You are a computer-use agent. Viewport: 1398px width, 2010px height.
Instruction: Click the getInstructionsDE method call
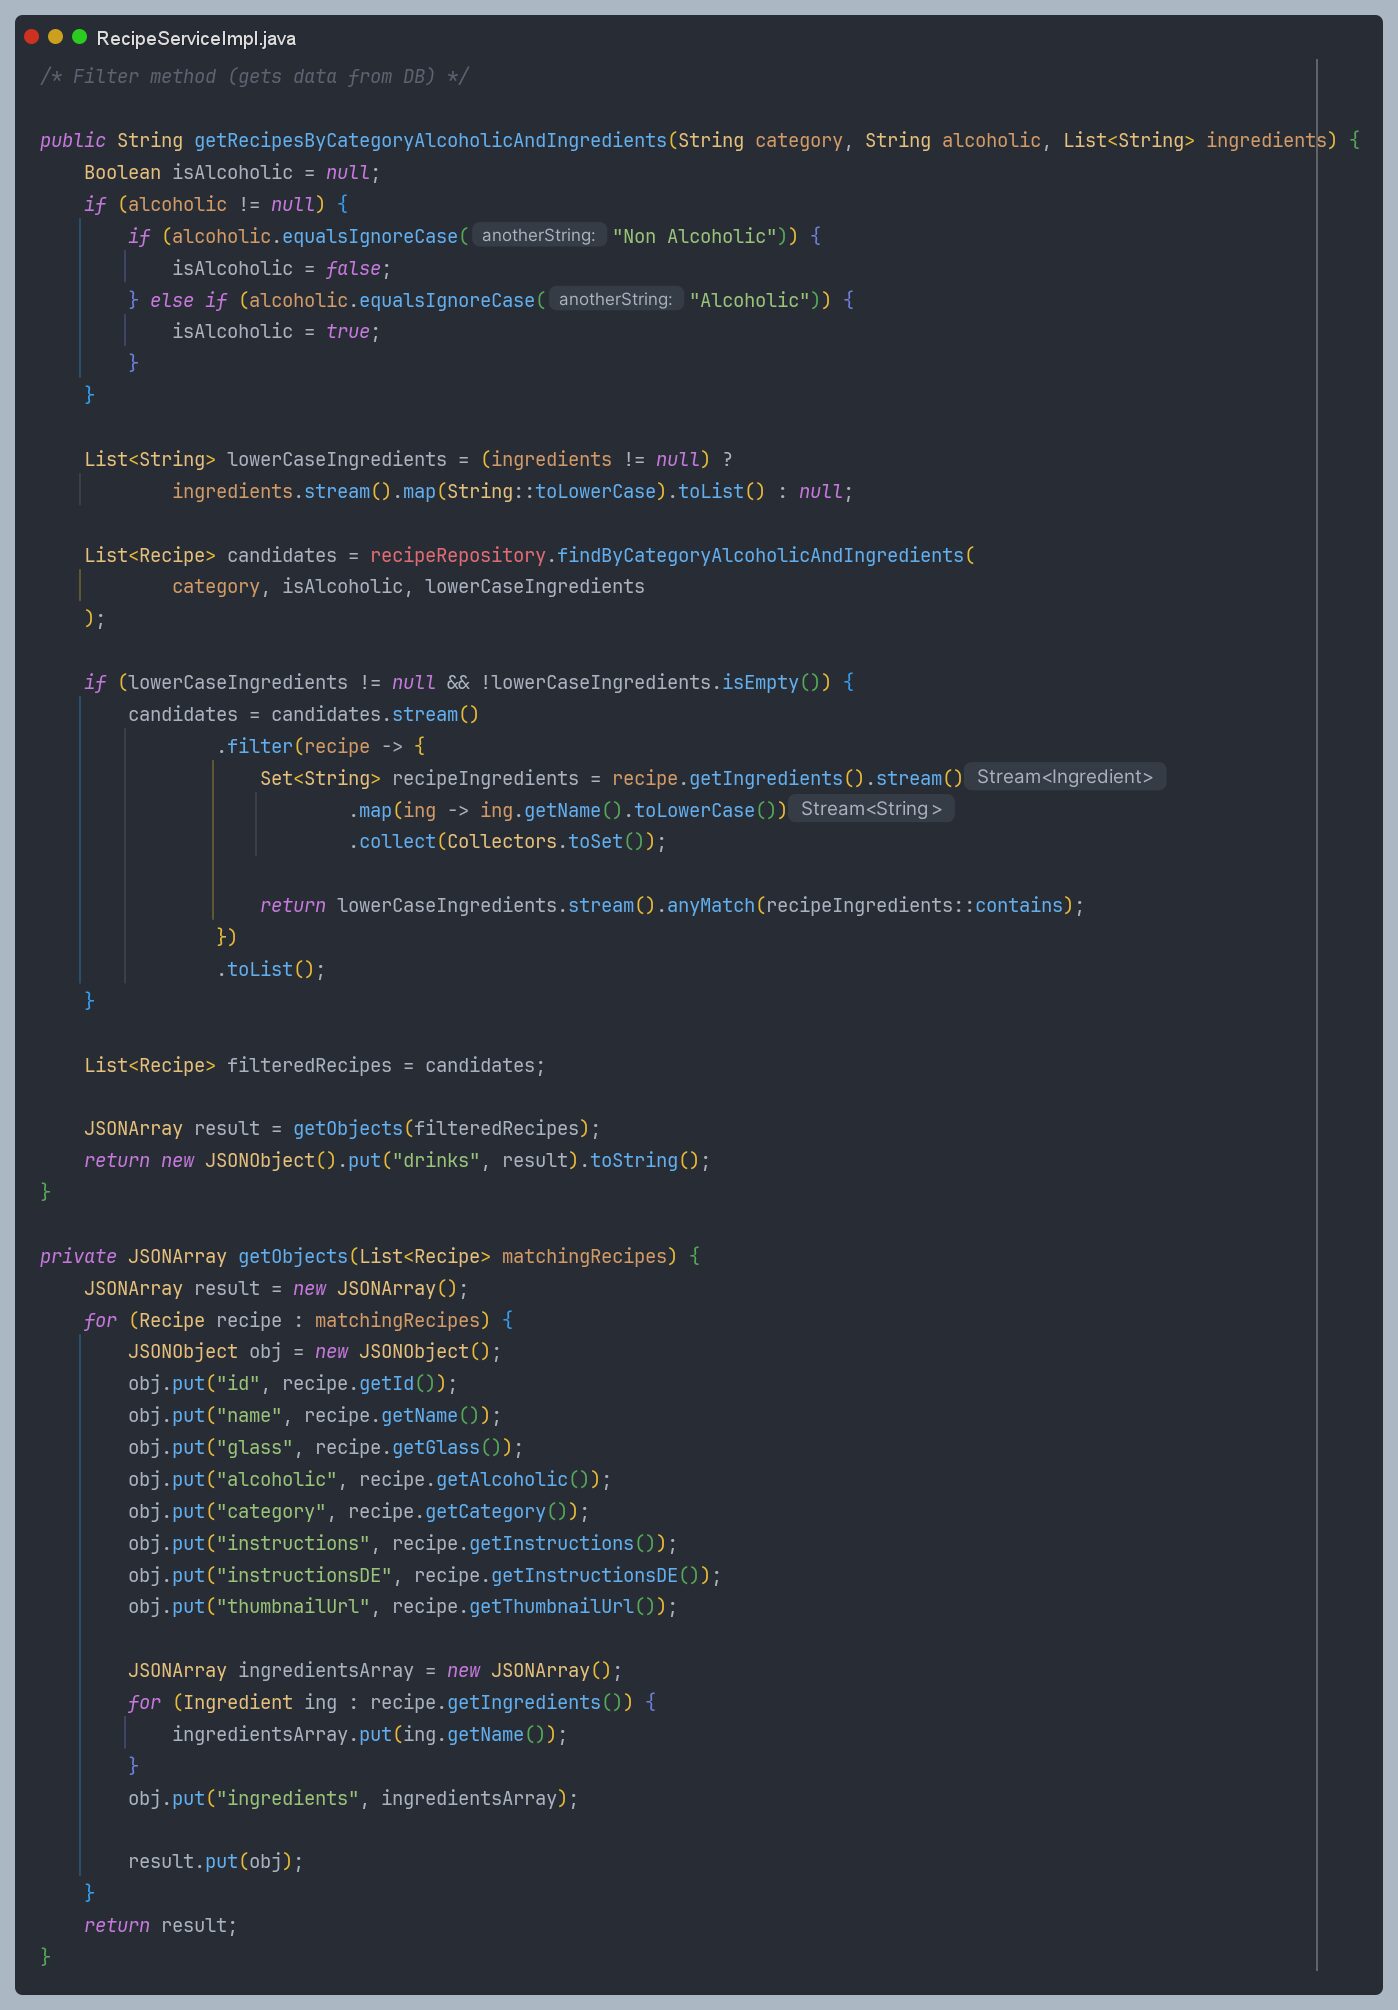584,1576
